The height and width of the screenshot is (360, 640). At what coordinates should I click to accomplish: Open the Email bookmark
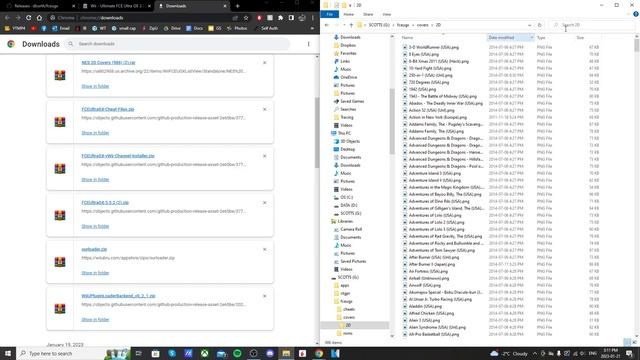[61, 28]
